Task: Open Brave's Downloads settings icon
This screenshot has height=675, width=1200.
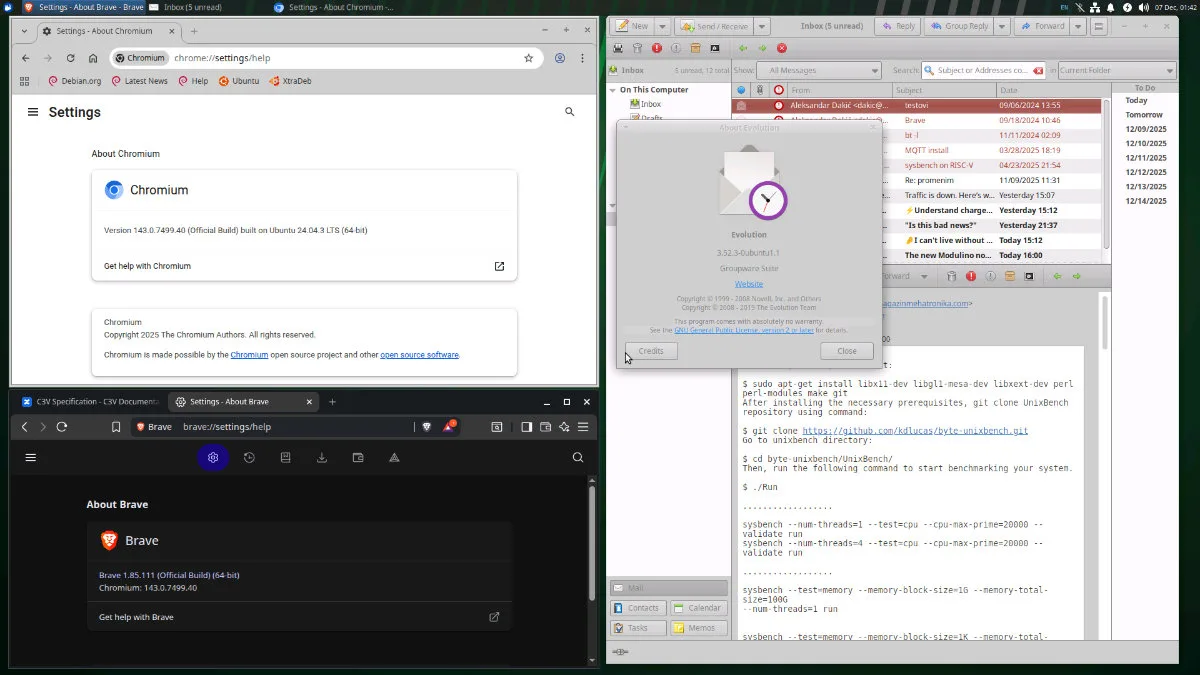Action: [x=322, y=458]
